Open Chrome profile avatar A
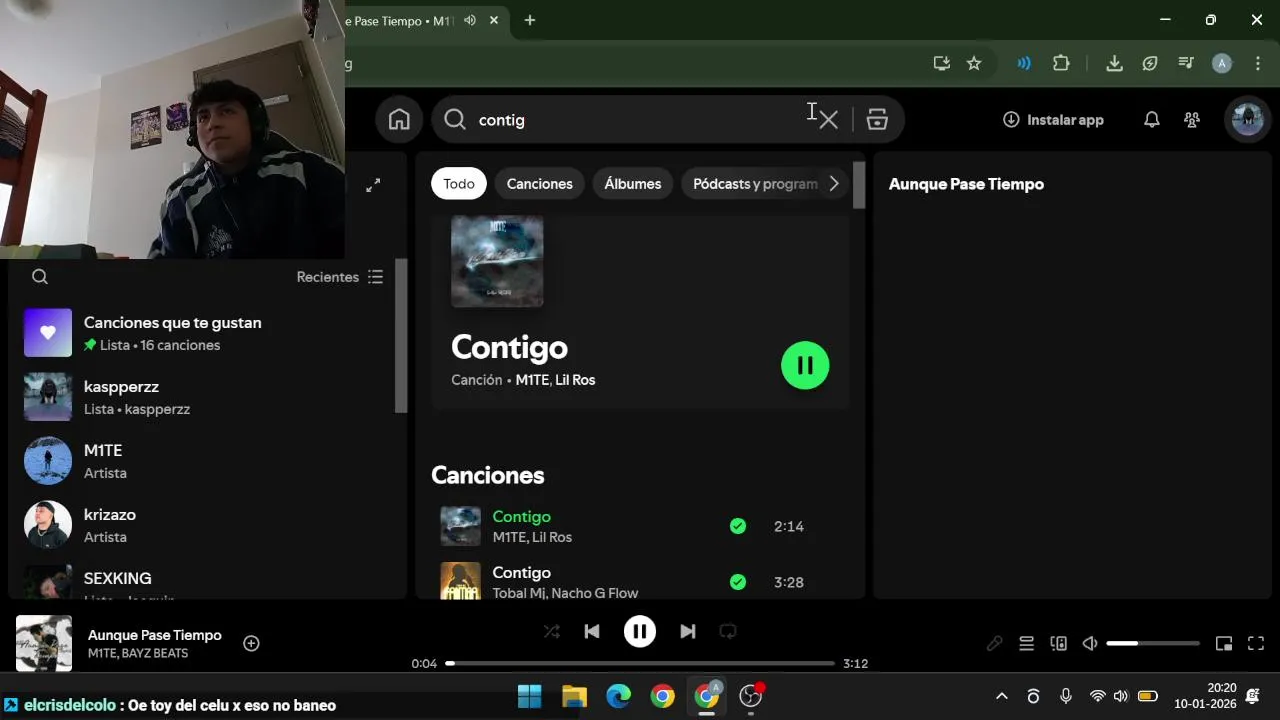 [x=1222, y=63]
